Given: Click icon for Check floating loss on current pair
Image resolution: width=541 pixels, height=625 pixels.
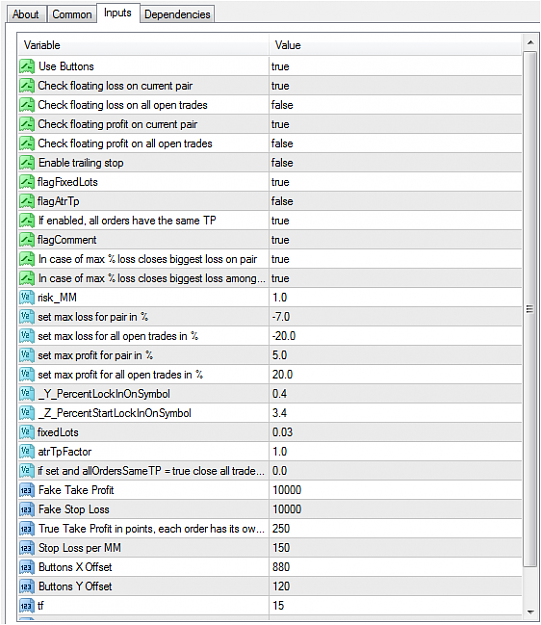Looking at the screenshot, I should click(27, 86).
